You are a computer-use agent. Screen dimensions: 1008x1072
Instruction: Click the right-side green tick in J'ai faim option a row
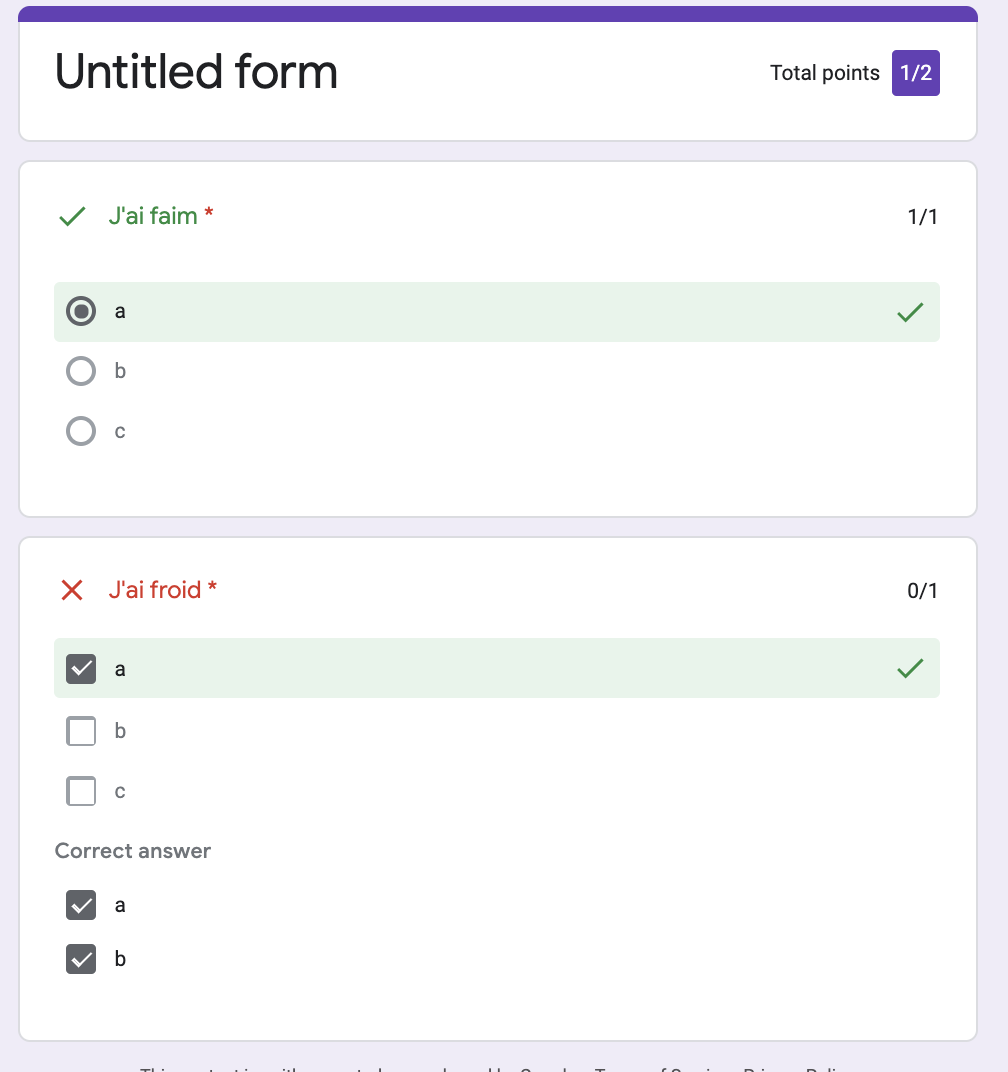tap(910, 312)
